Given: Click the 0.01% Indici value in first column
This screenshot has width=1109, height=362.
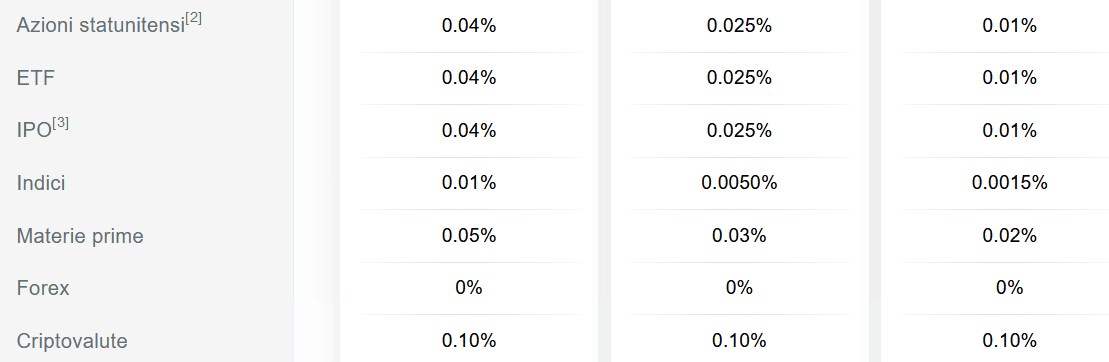Looking at the screenshot, I should click(x=469, y=183).
